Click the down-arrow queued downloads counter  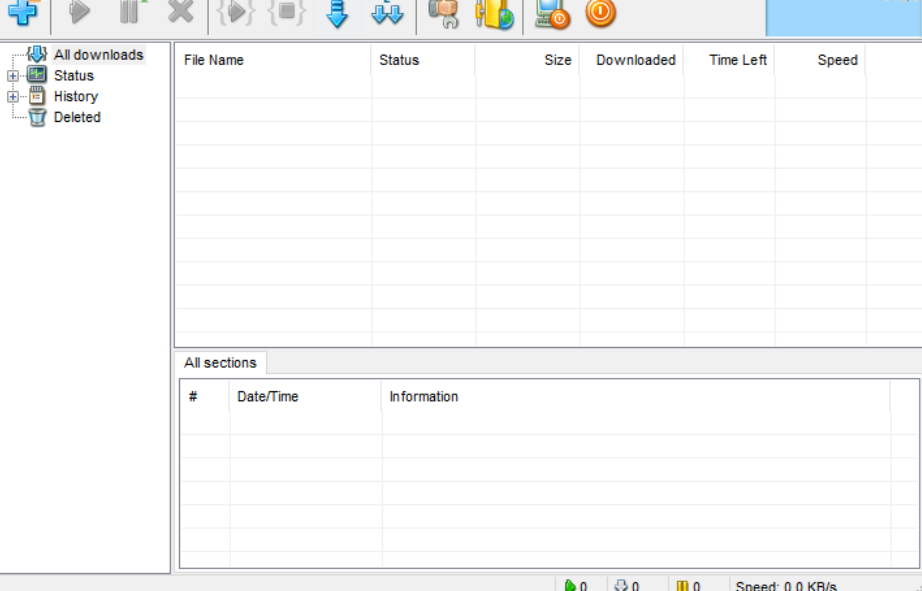[x=627, y=586]
